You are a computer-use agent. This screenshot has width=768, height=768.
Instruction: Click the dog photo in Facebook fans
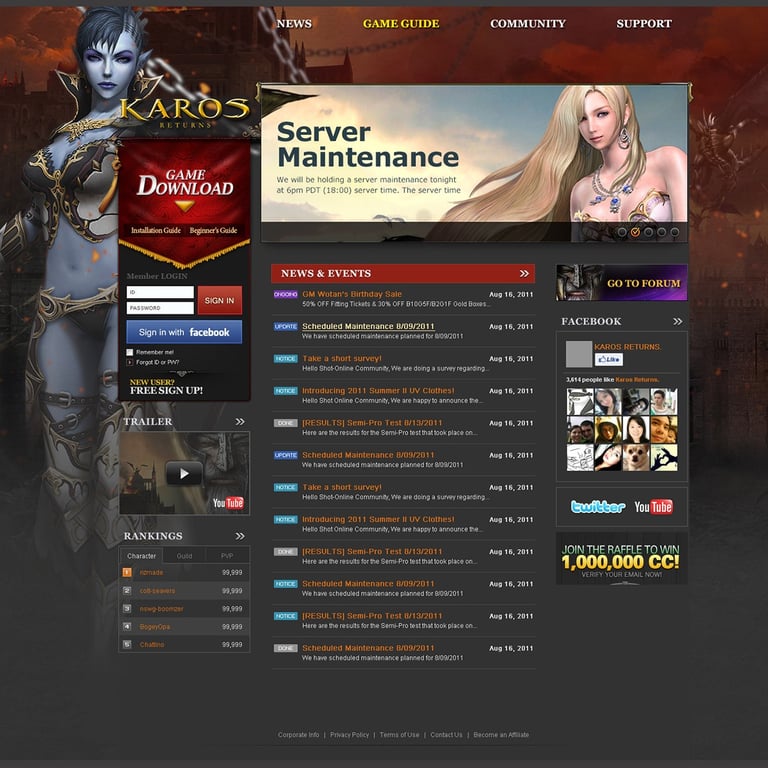[636, 457]
